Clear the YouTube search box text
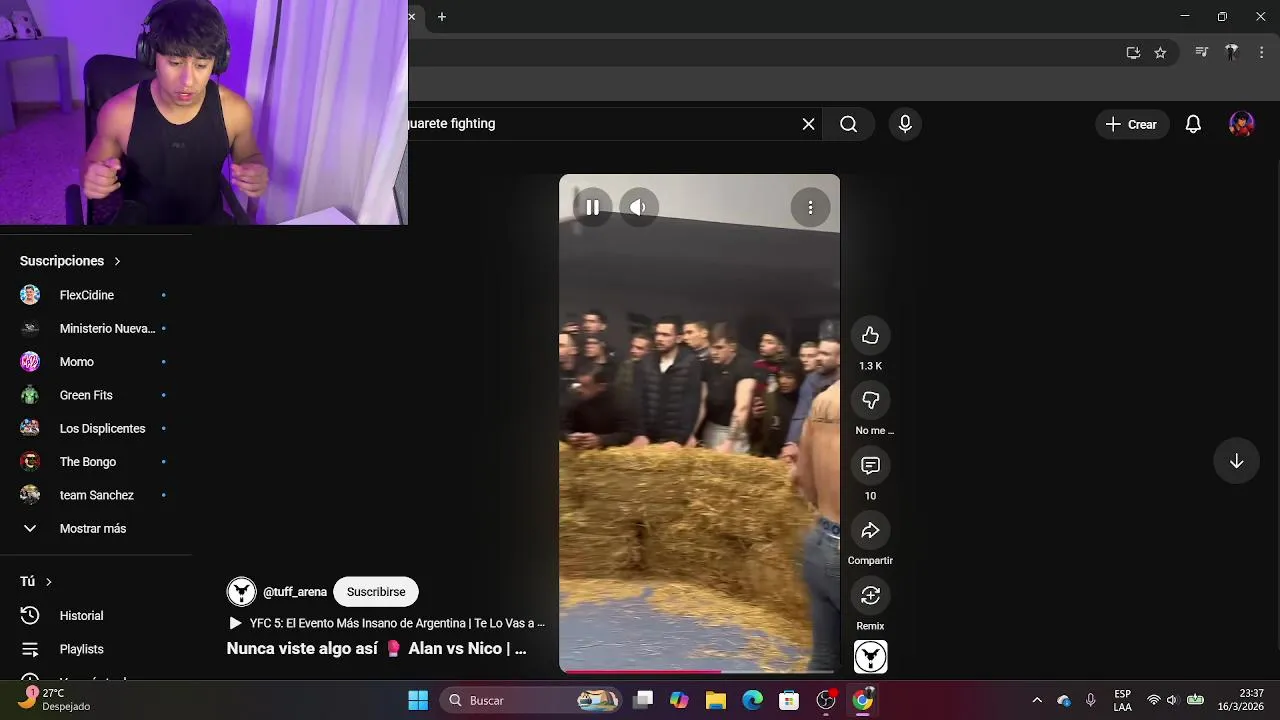Viewport: 1280px width, 720px height. click(x=808, y=124)
